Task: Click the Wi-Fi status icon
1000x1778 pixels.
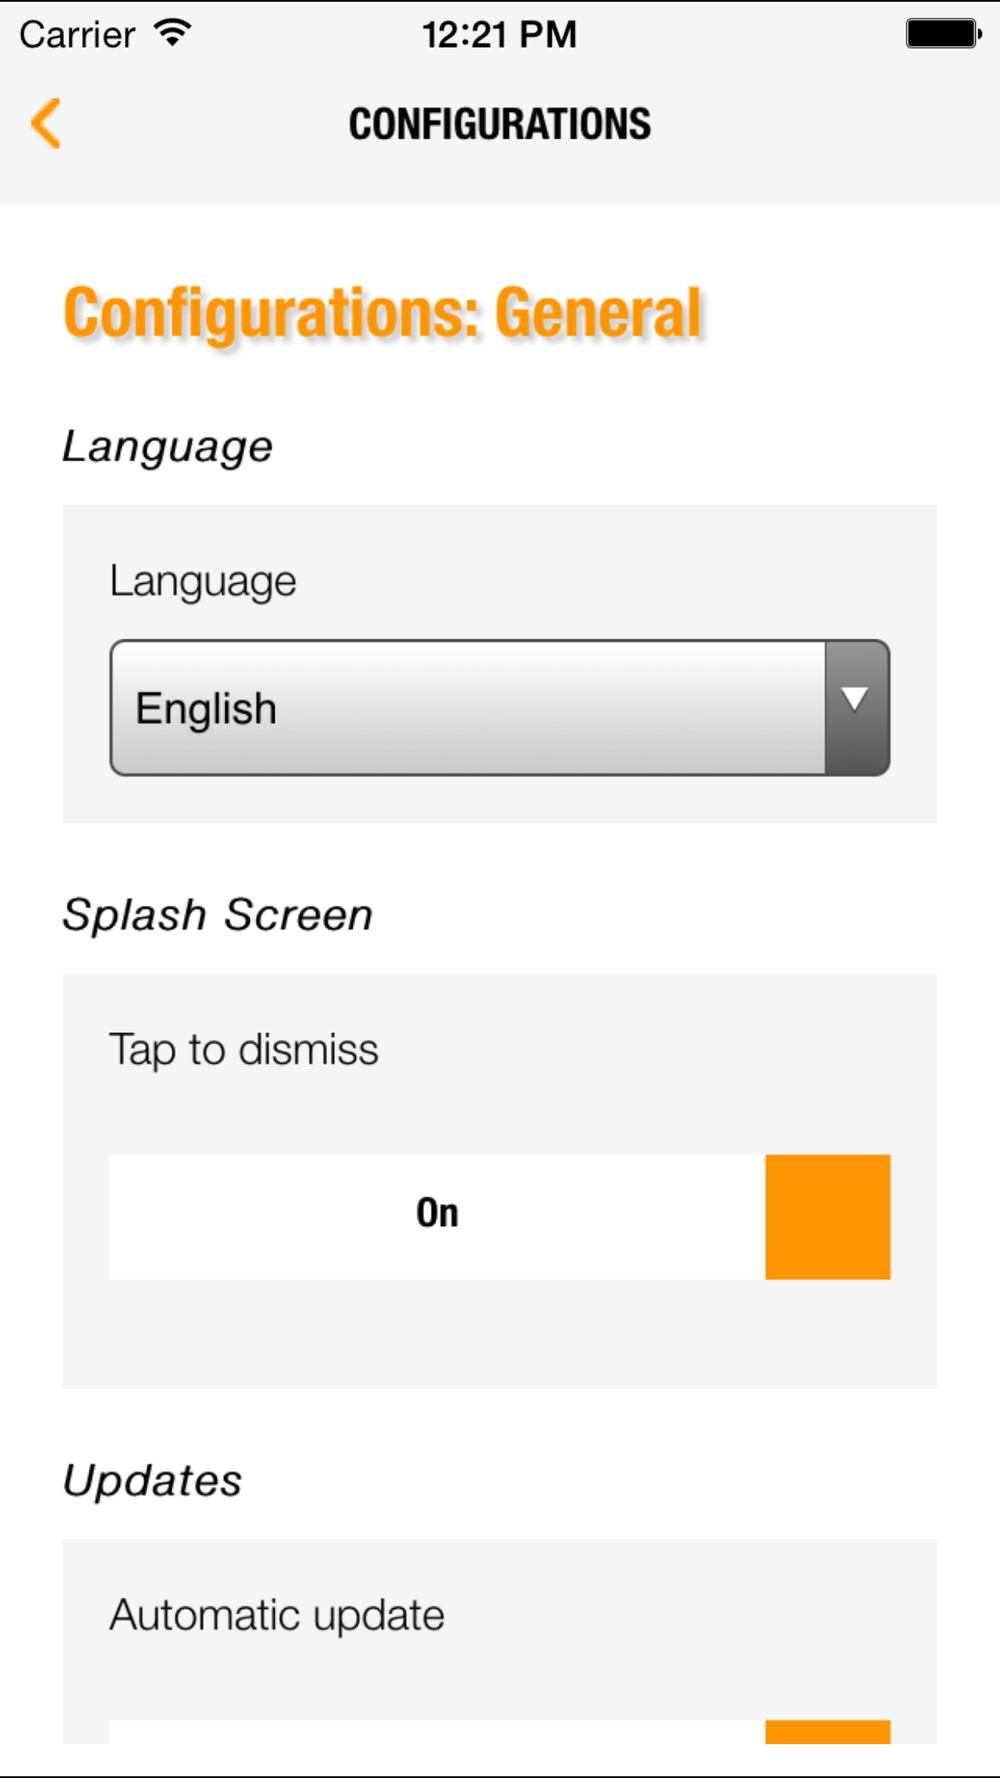Action: [x=173, y=33]
